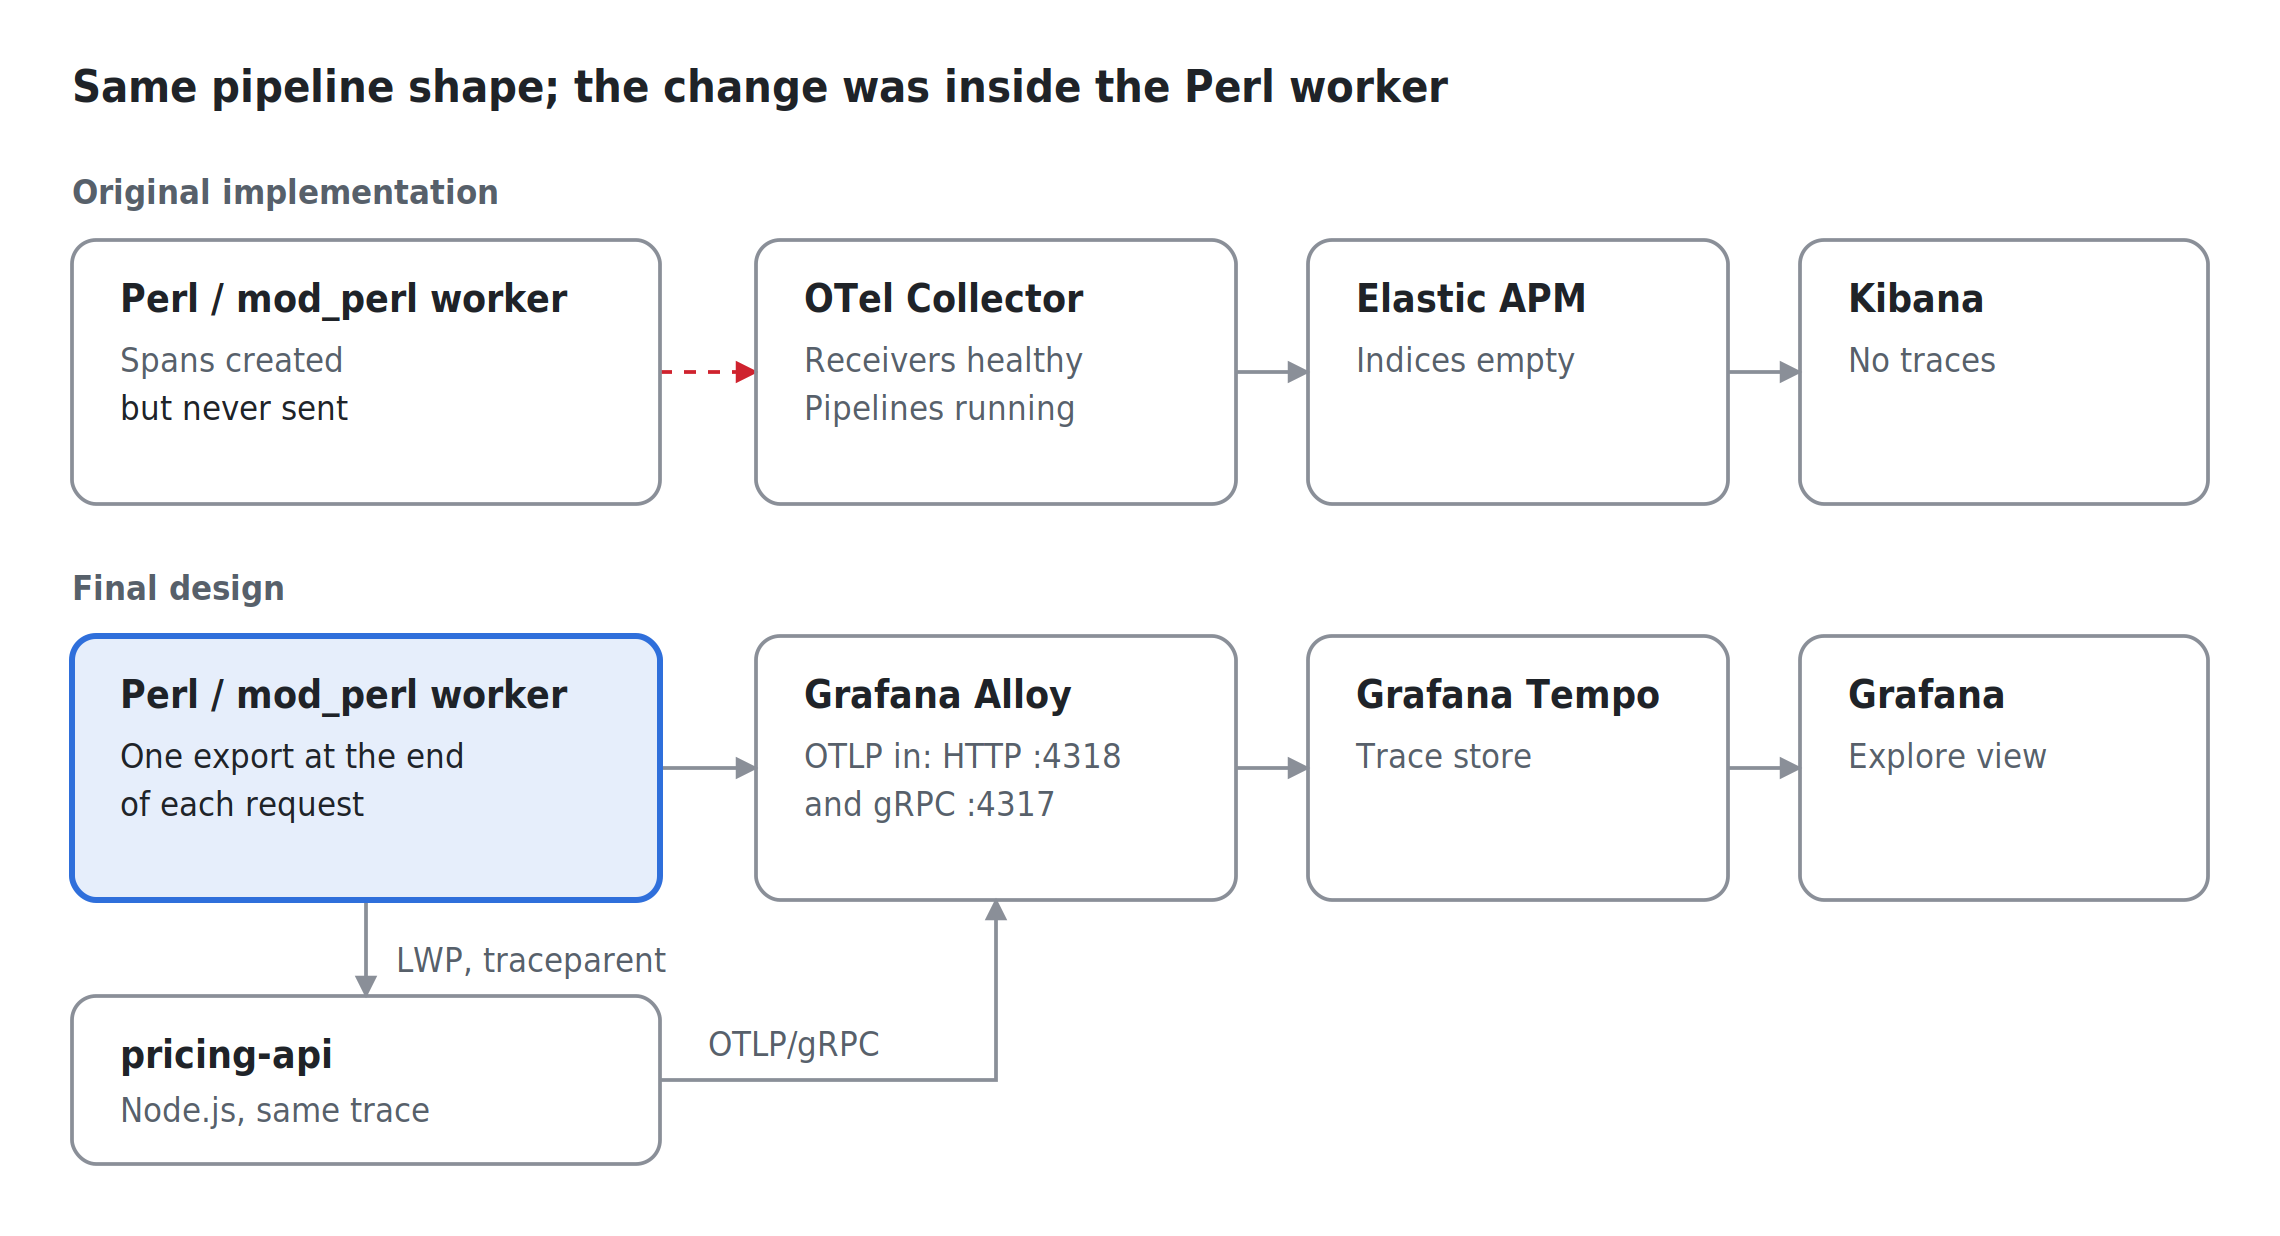The height and width of the screenshot is (1236, 2280).
Task: Click the 'OTLP/gRPC' connector label
Action: pyautogui.click(x=793, y=1044)
